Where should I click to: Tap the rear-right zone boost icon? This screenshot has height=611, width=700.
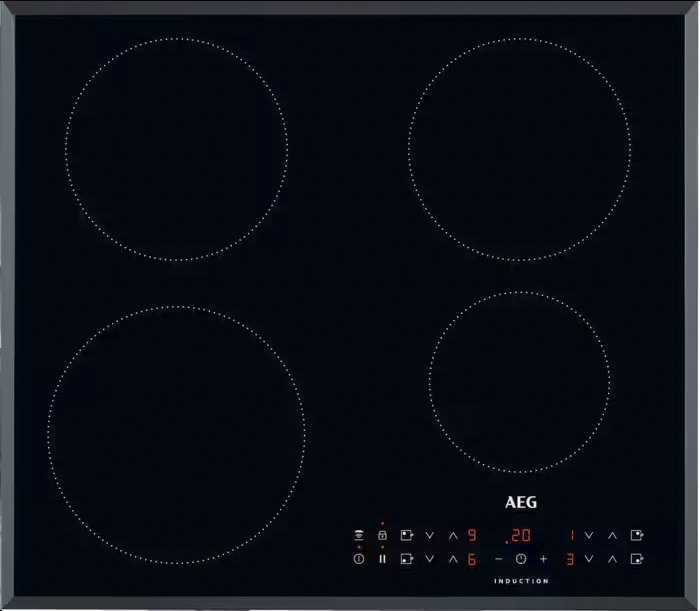637,535
